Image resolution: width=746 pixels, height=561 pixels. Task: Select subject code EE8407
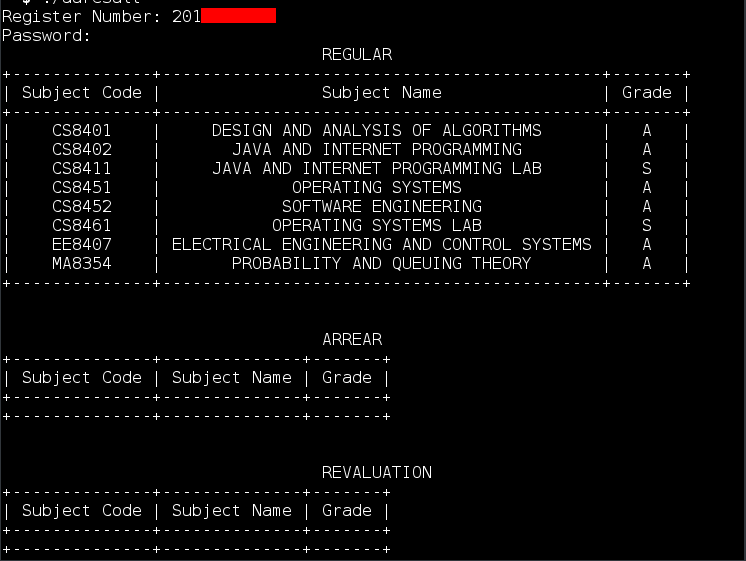pos(81,245)
